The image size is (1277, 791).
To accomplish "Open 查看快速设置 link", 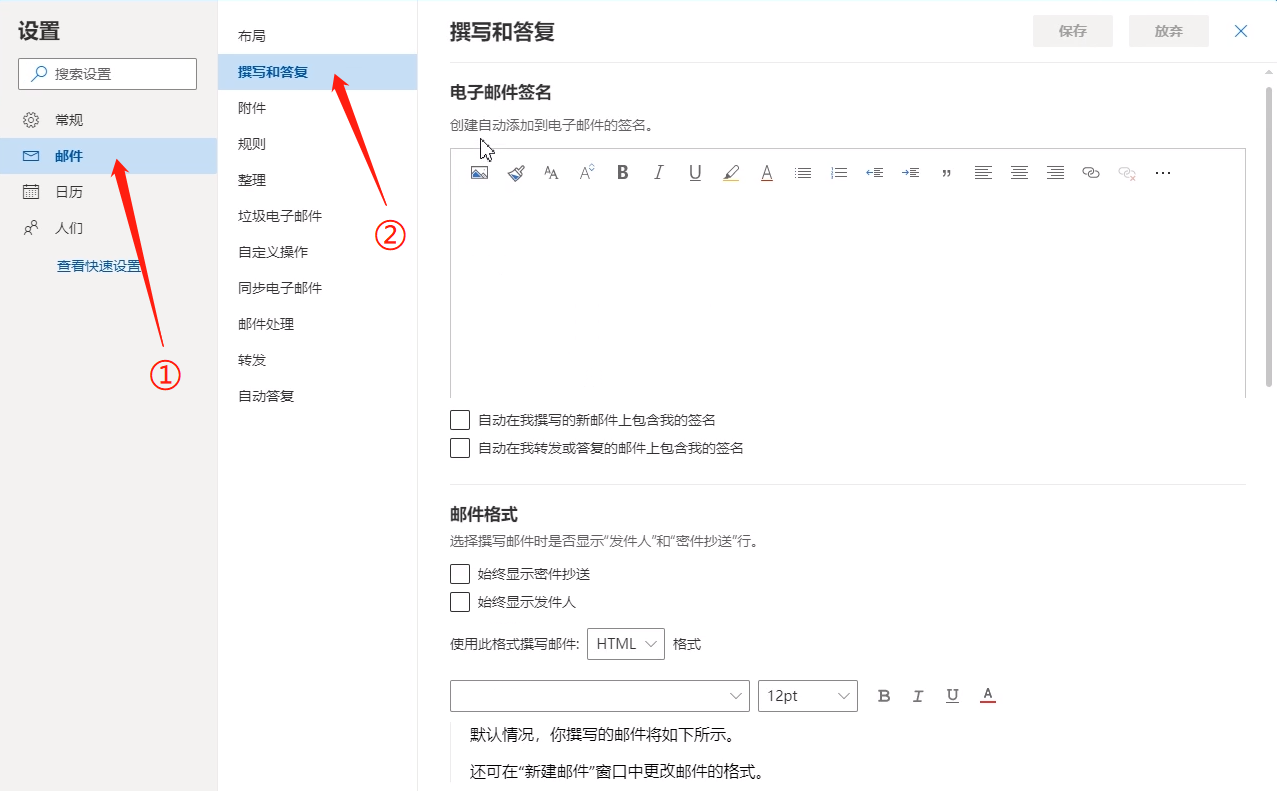I will [x=99, y=265].
